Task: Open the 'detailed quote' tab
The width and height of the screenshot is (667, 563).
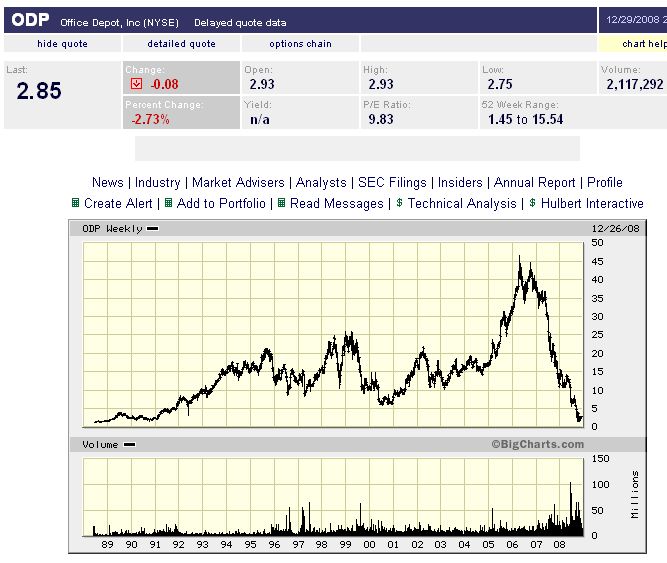Action: click(181, 44)
